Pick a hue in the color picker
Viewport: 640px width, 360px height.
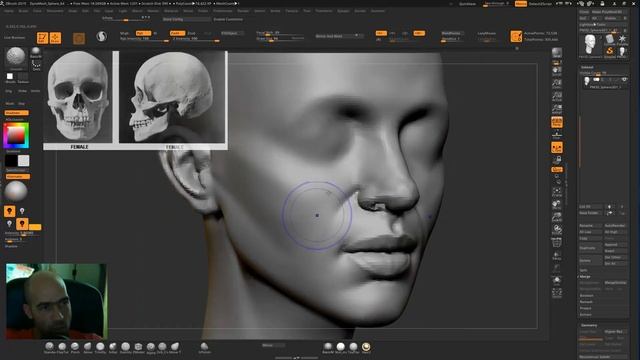click(16, 135)
